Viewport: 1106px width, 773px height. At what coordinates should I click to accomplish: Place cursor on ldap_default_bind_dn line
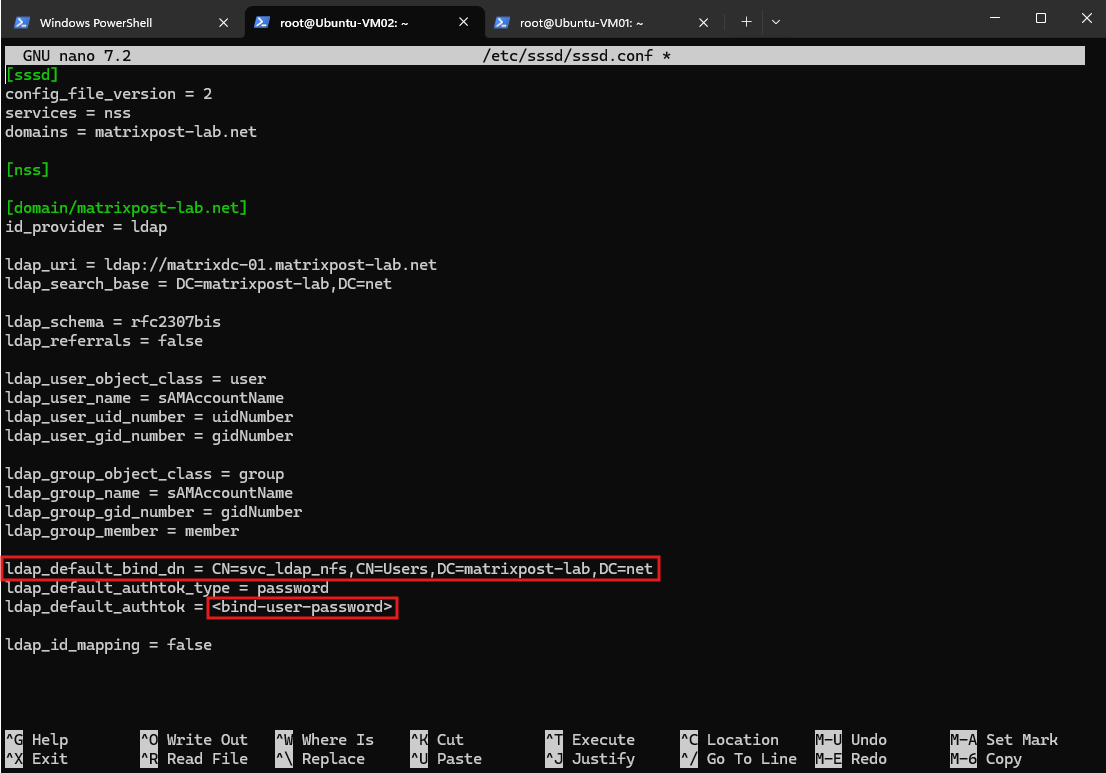pos(330,569)
